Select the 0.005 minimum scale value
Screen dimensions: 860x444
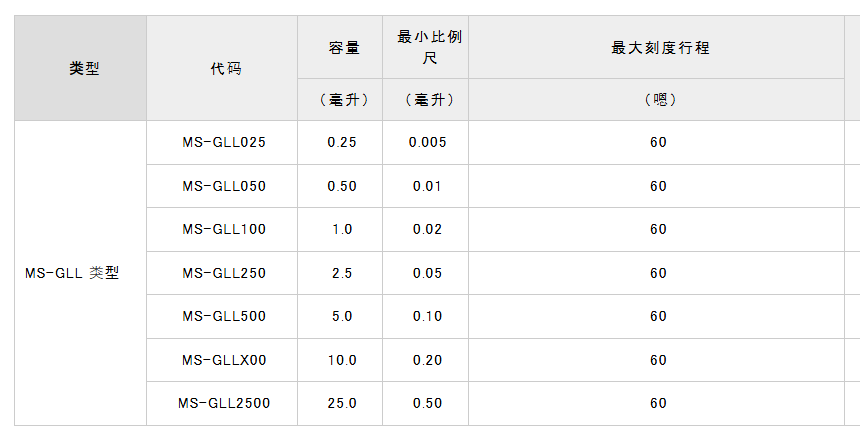tap(427, 142)
